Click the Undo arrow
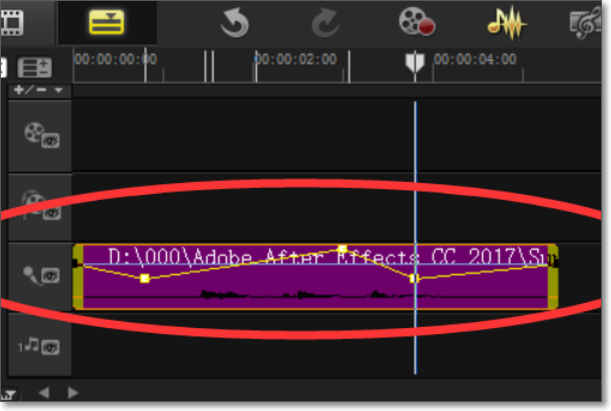The height and width of the screenshot is (411, 611). tap(235, 24)
